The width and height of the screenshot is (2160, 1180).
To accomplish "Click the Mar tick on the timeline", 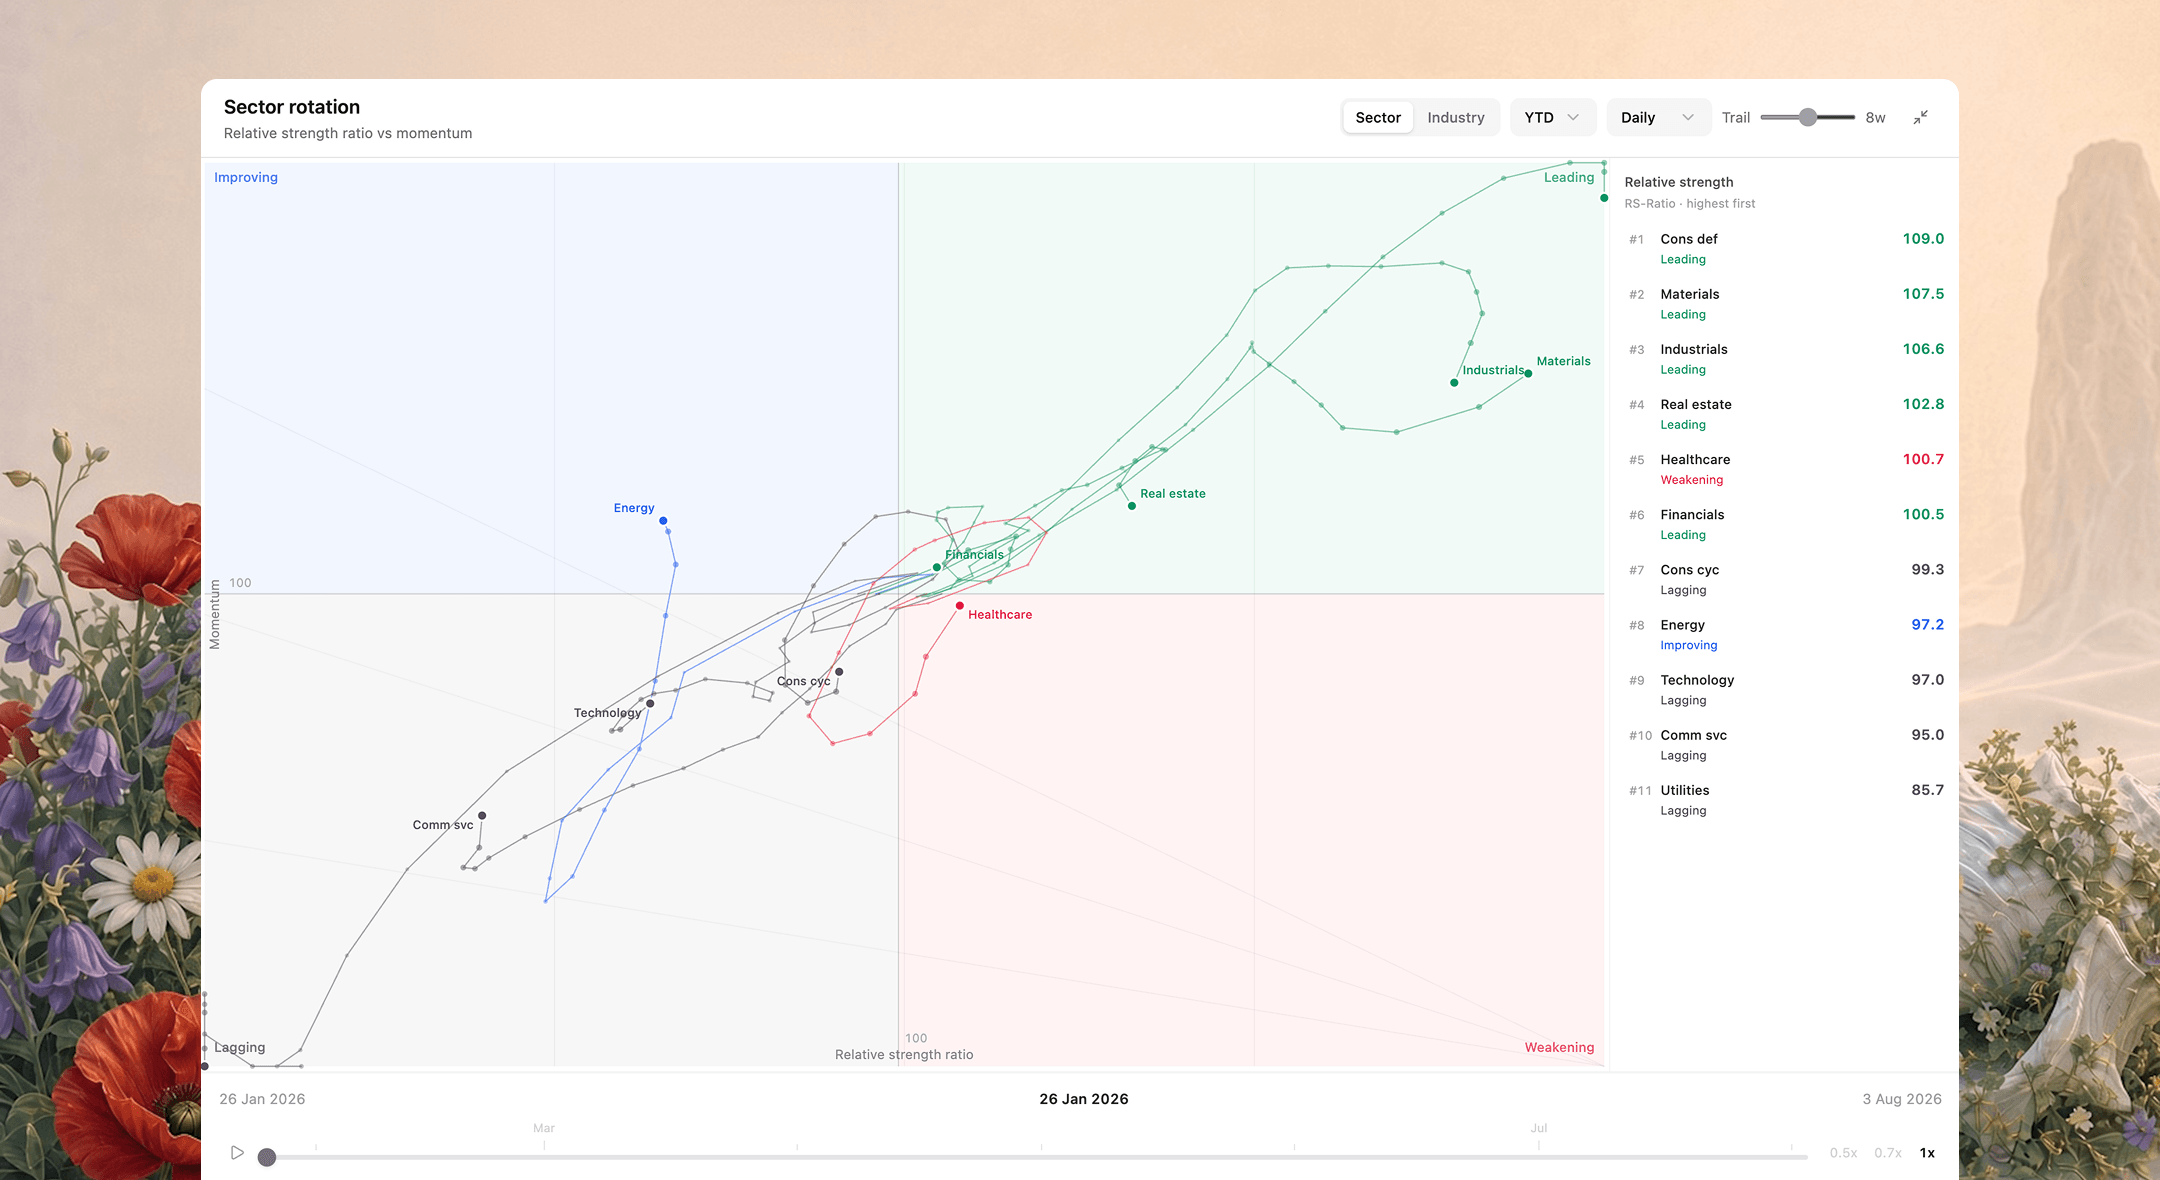I will click(x=544, y=1128).
